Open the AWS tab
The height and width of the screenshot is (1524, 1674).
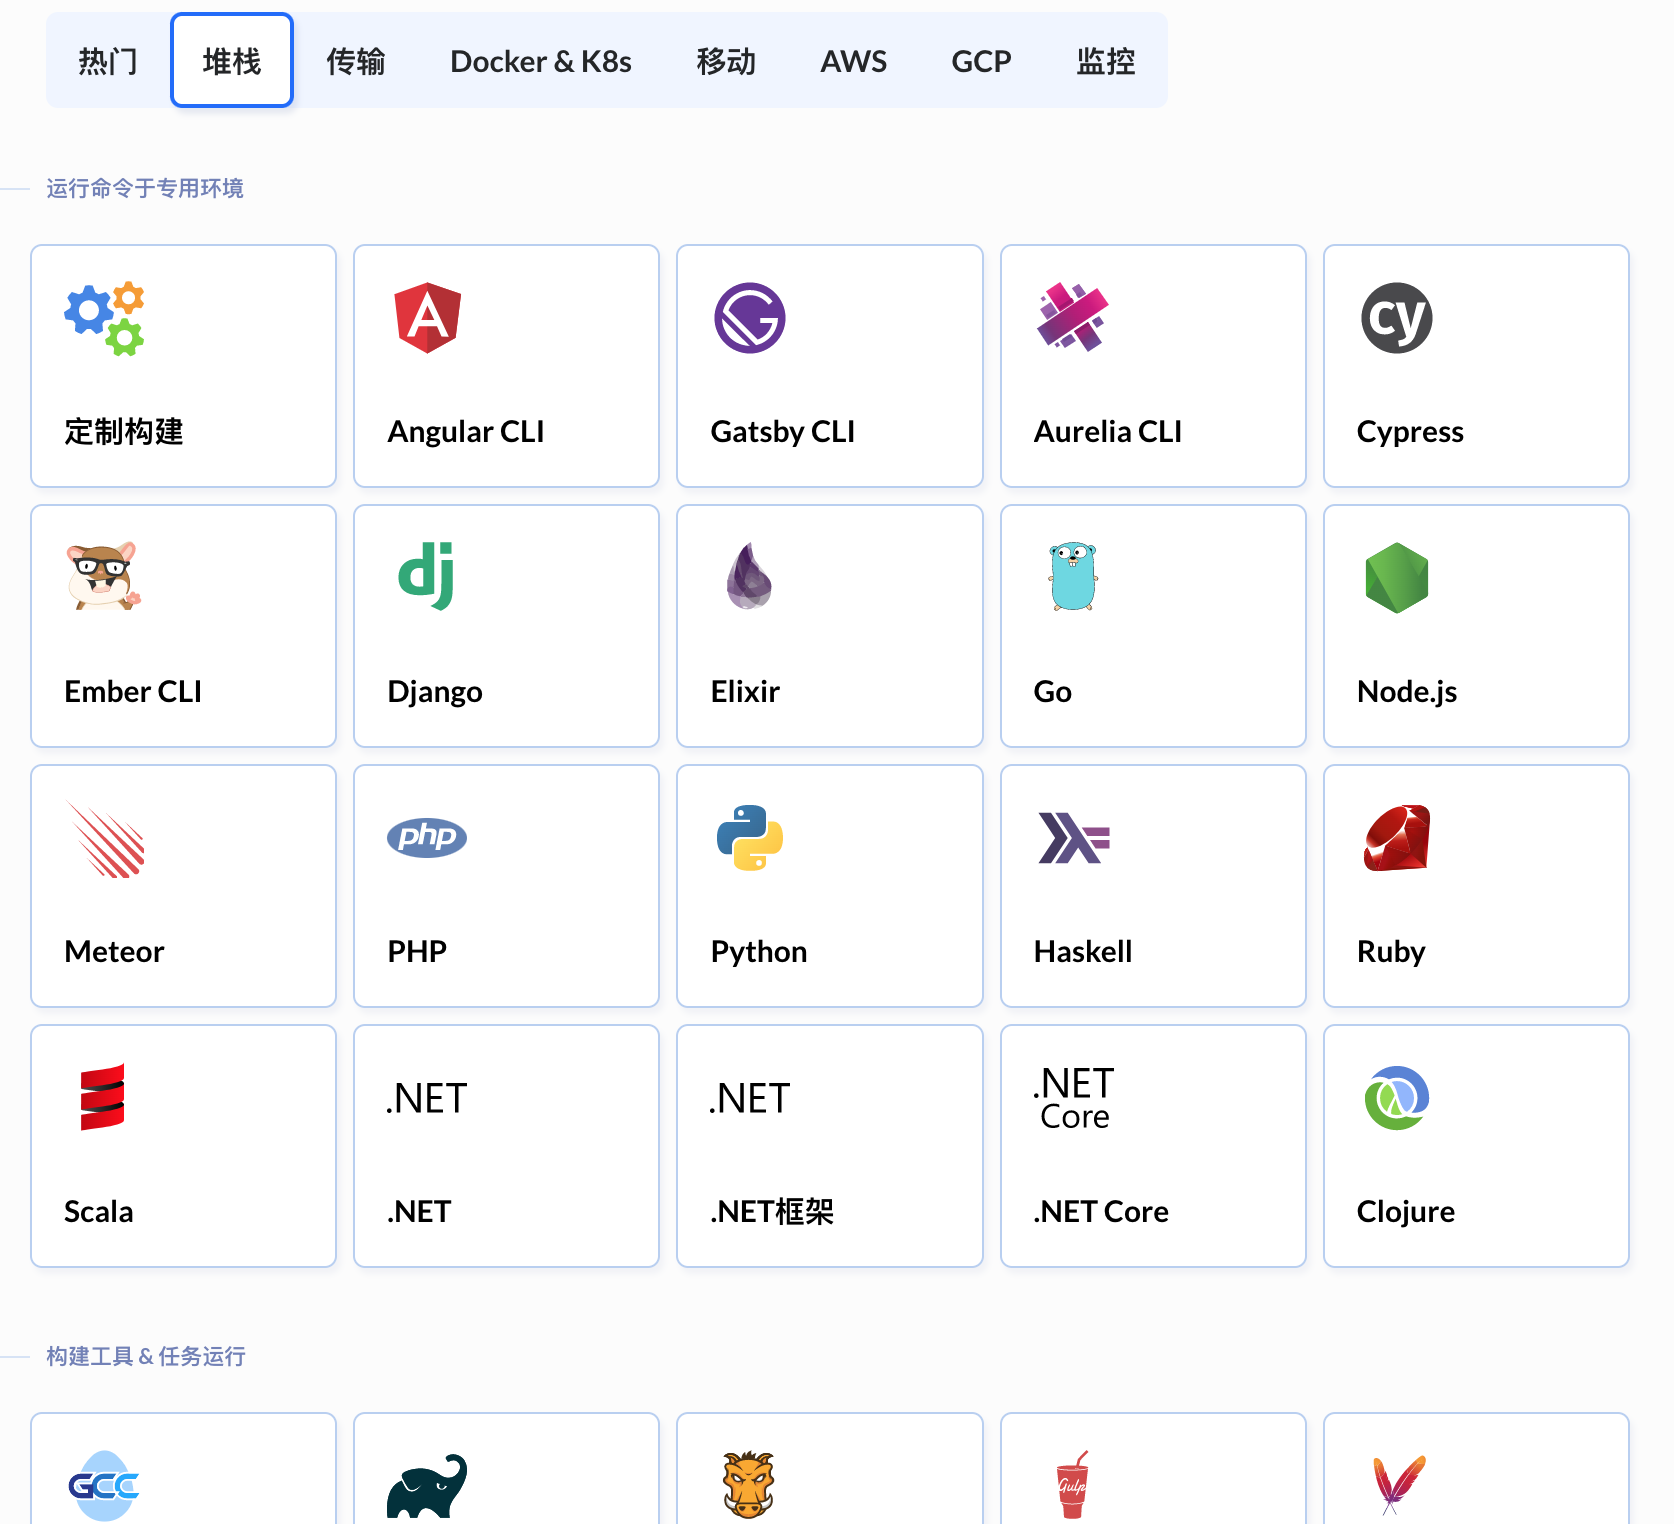pyautogui.click(x=853, y=61)
